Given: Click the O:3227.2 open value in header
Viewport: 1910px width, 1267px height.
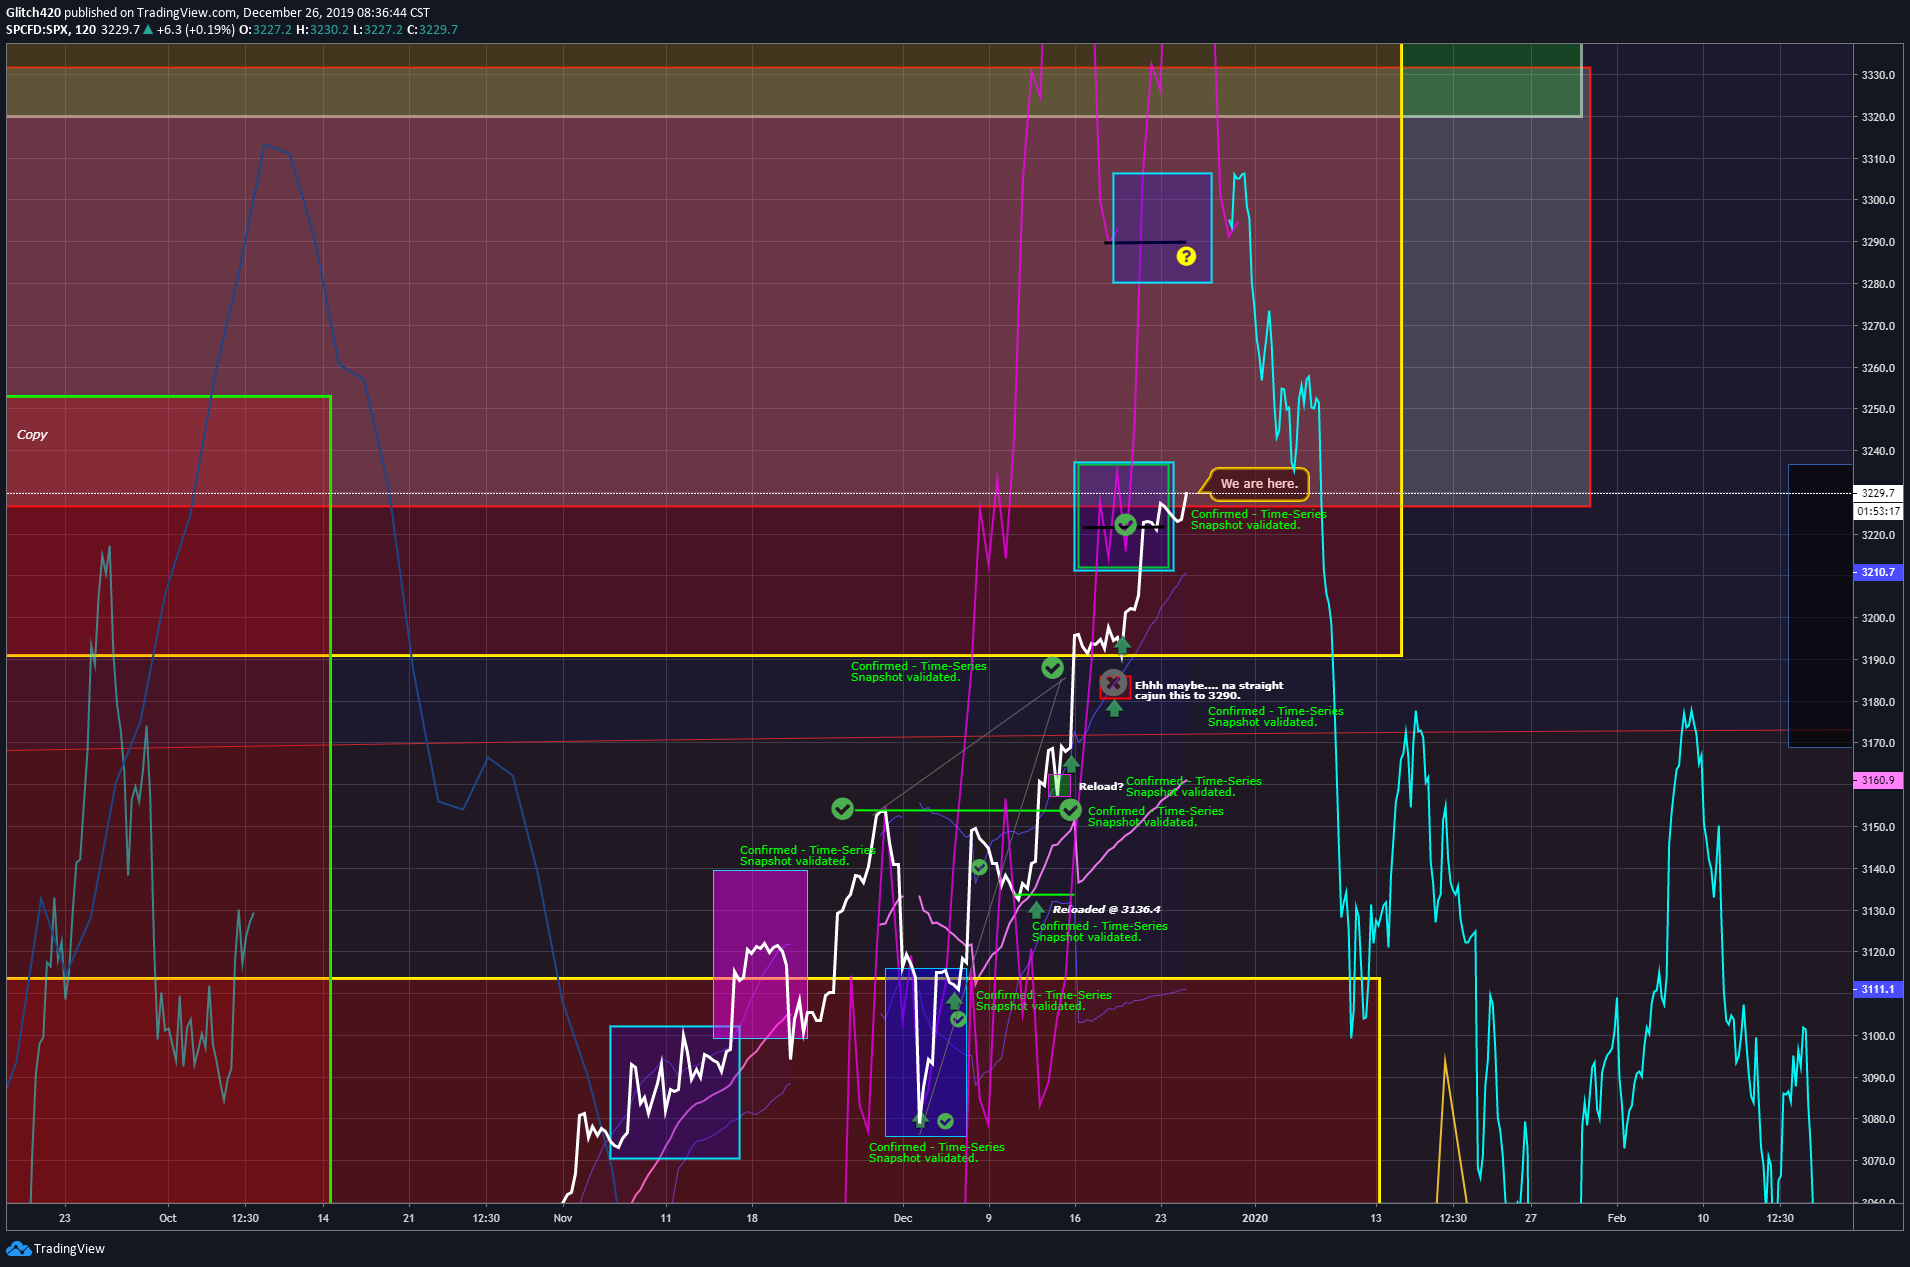Looking at the screenshot, I should [x=265, y=29].
